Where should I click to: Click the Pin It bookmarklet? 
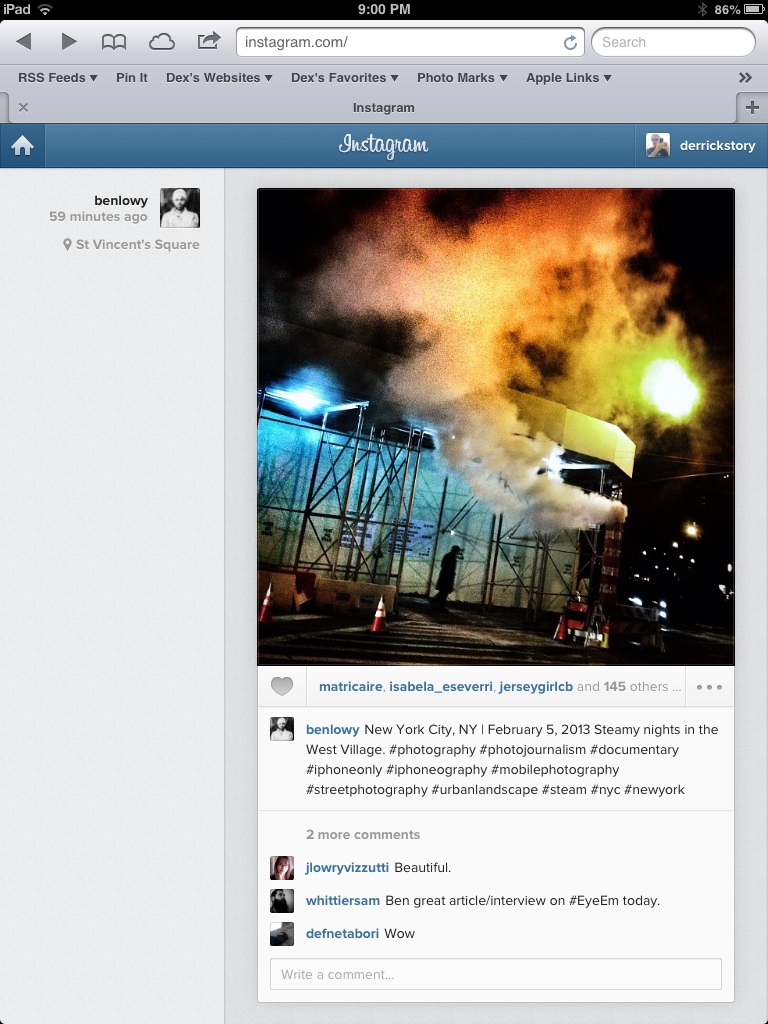click(132, 78)
